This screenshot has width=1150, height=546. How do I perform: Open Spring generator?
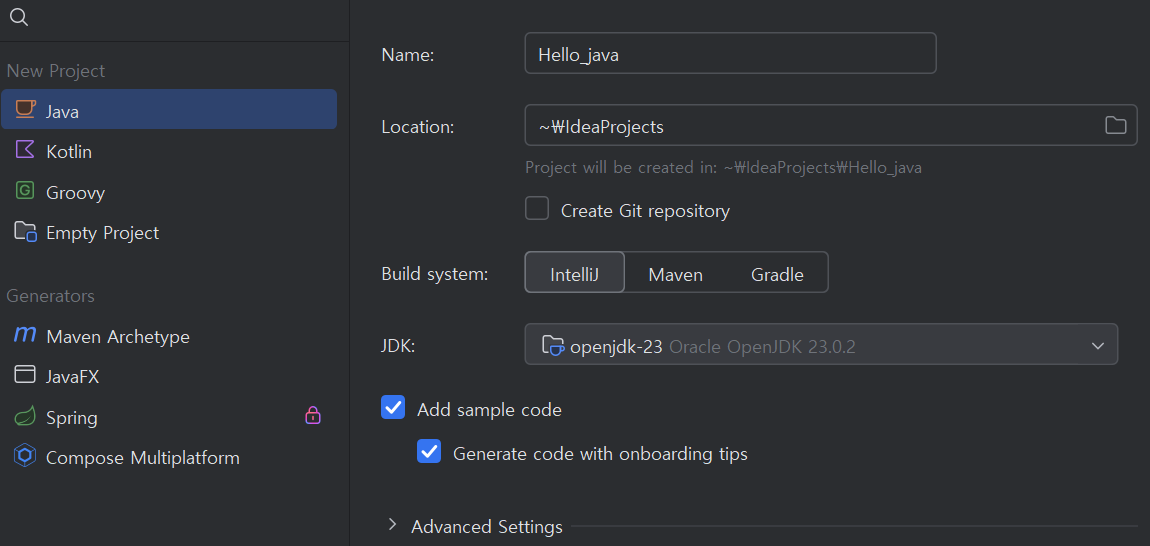[x=169, y=418]
